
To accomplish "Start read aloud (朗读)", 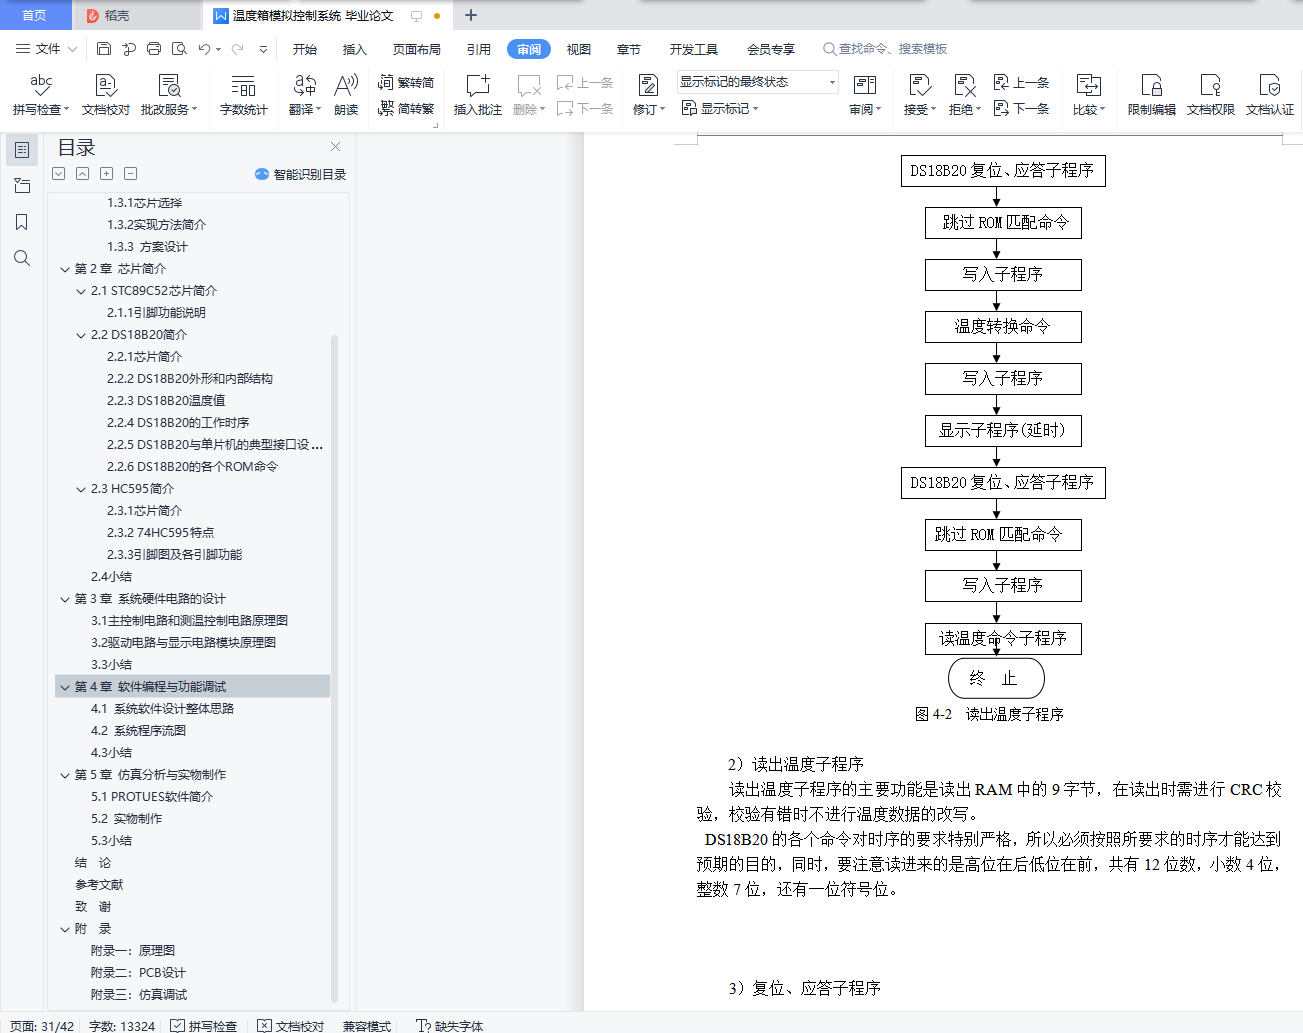I will [x=346, y=95].
